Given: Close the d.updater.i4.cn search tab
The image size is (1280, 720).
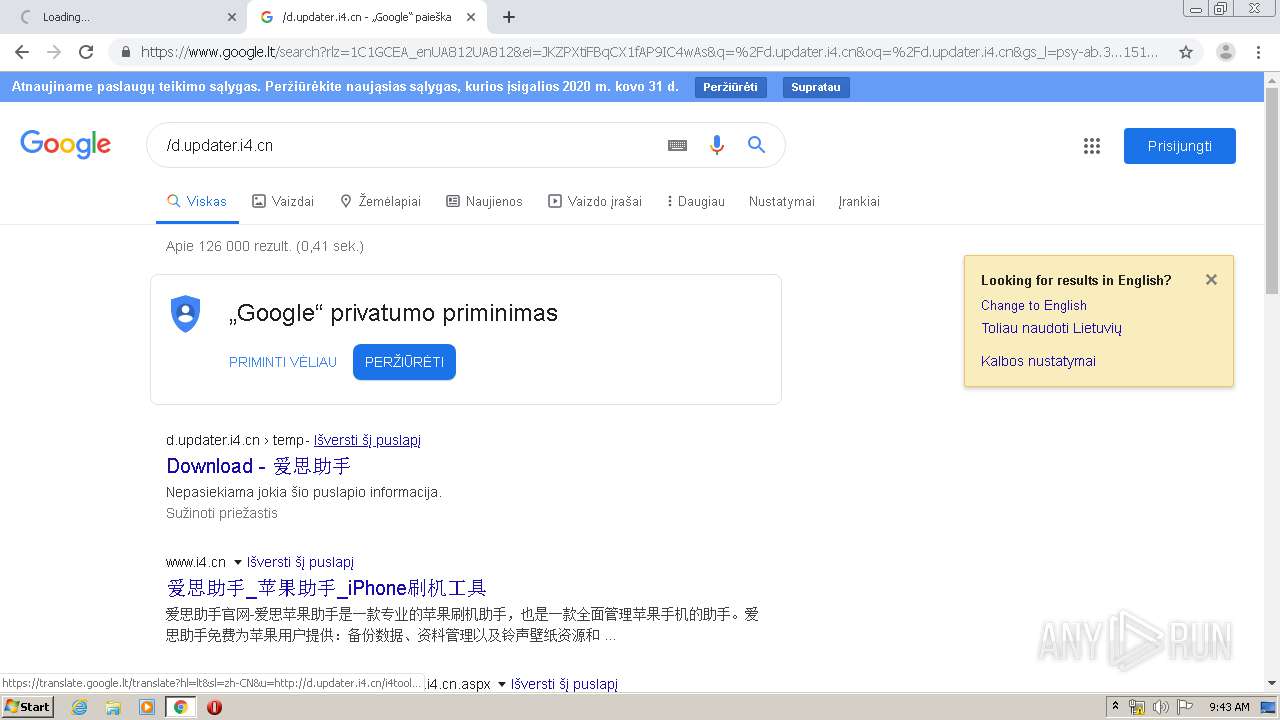Looking at the screenshot, I should 471,17.
